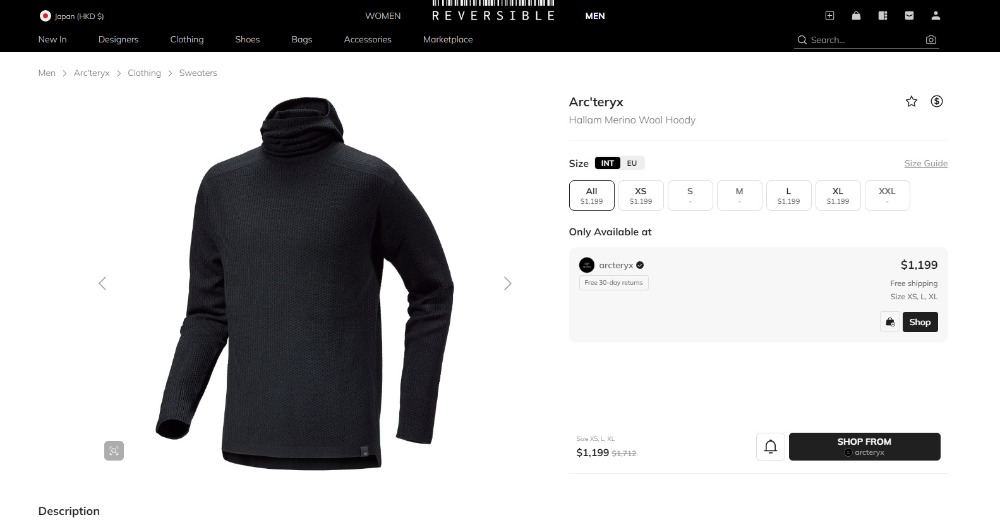Screen dimensions: 1000x527
Task: Click the dollar price-tracking icon
Action: [x=937, y=101]
